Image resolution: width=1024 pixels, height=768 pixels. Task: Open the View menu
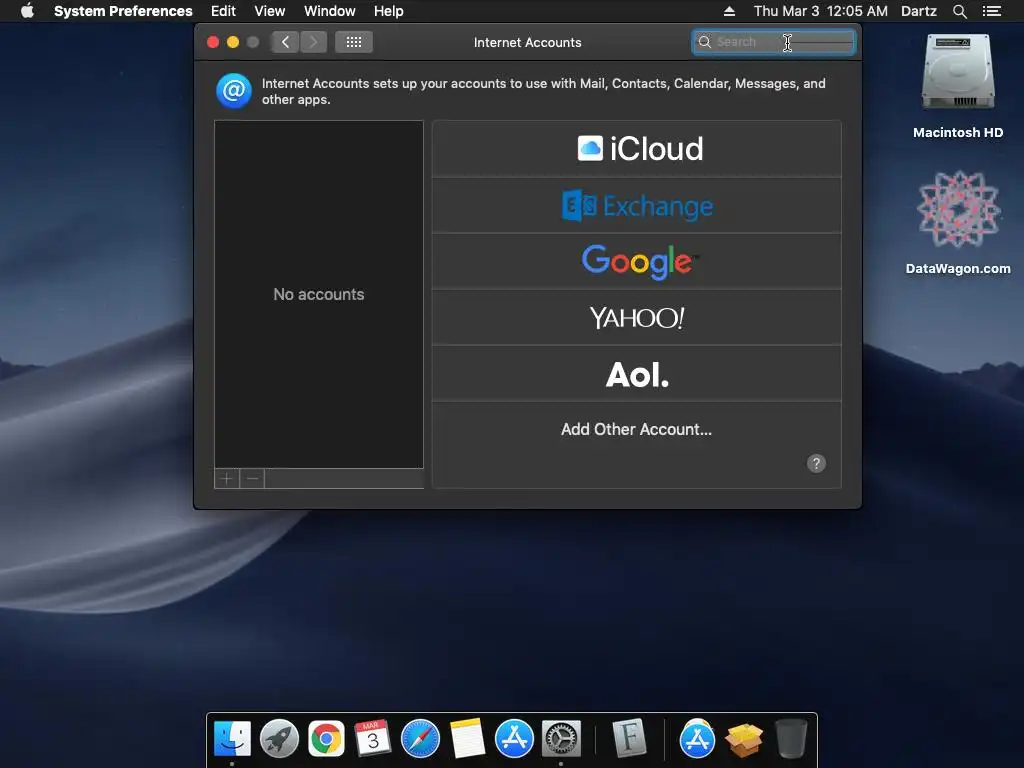[x=270, y=11]
